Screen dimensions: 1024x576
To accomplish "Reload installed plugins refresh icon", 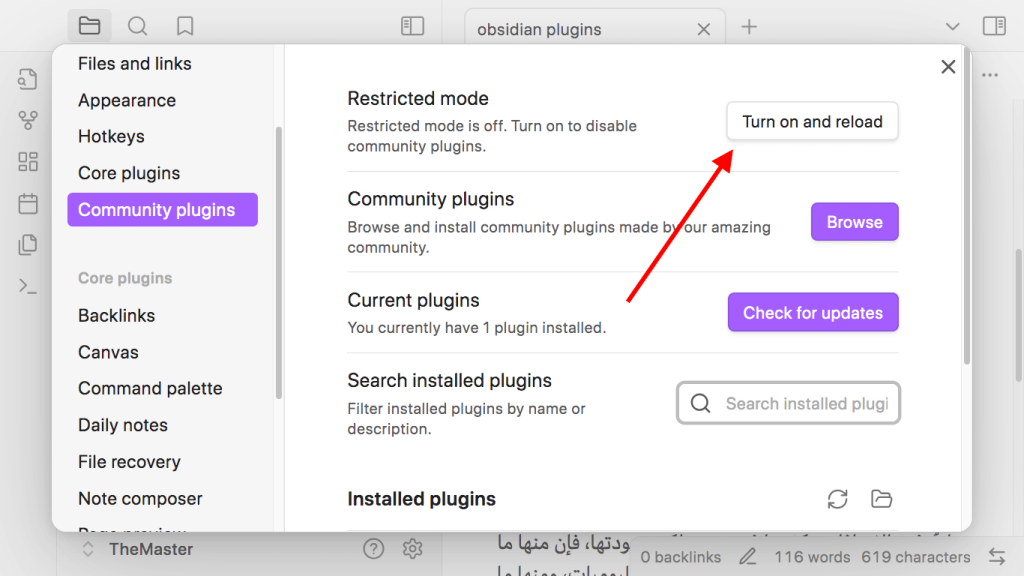I will click(837, 499).
